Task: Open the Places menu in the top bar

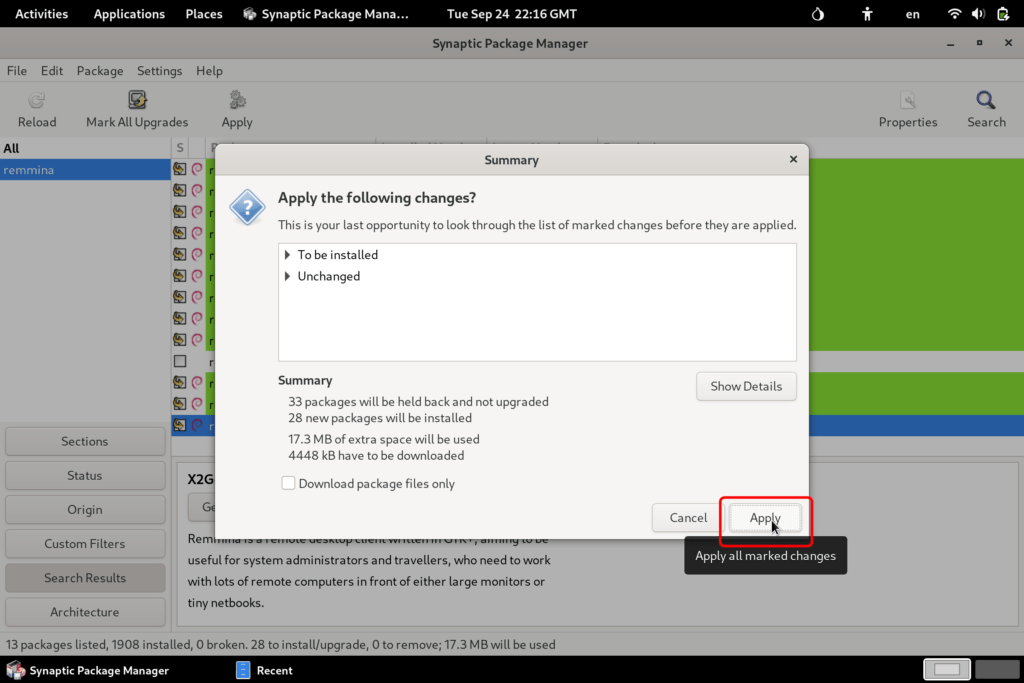Action: 204,14
